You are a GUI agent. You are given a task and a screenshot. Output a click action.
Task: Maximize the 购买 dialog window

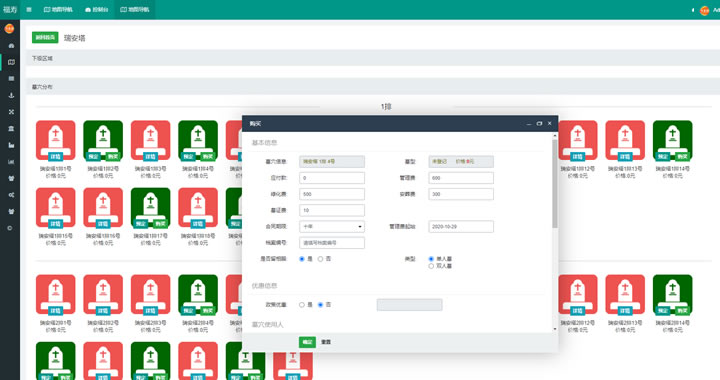pyautogui.click(x=539, y=123)
